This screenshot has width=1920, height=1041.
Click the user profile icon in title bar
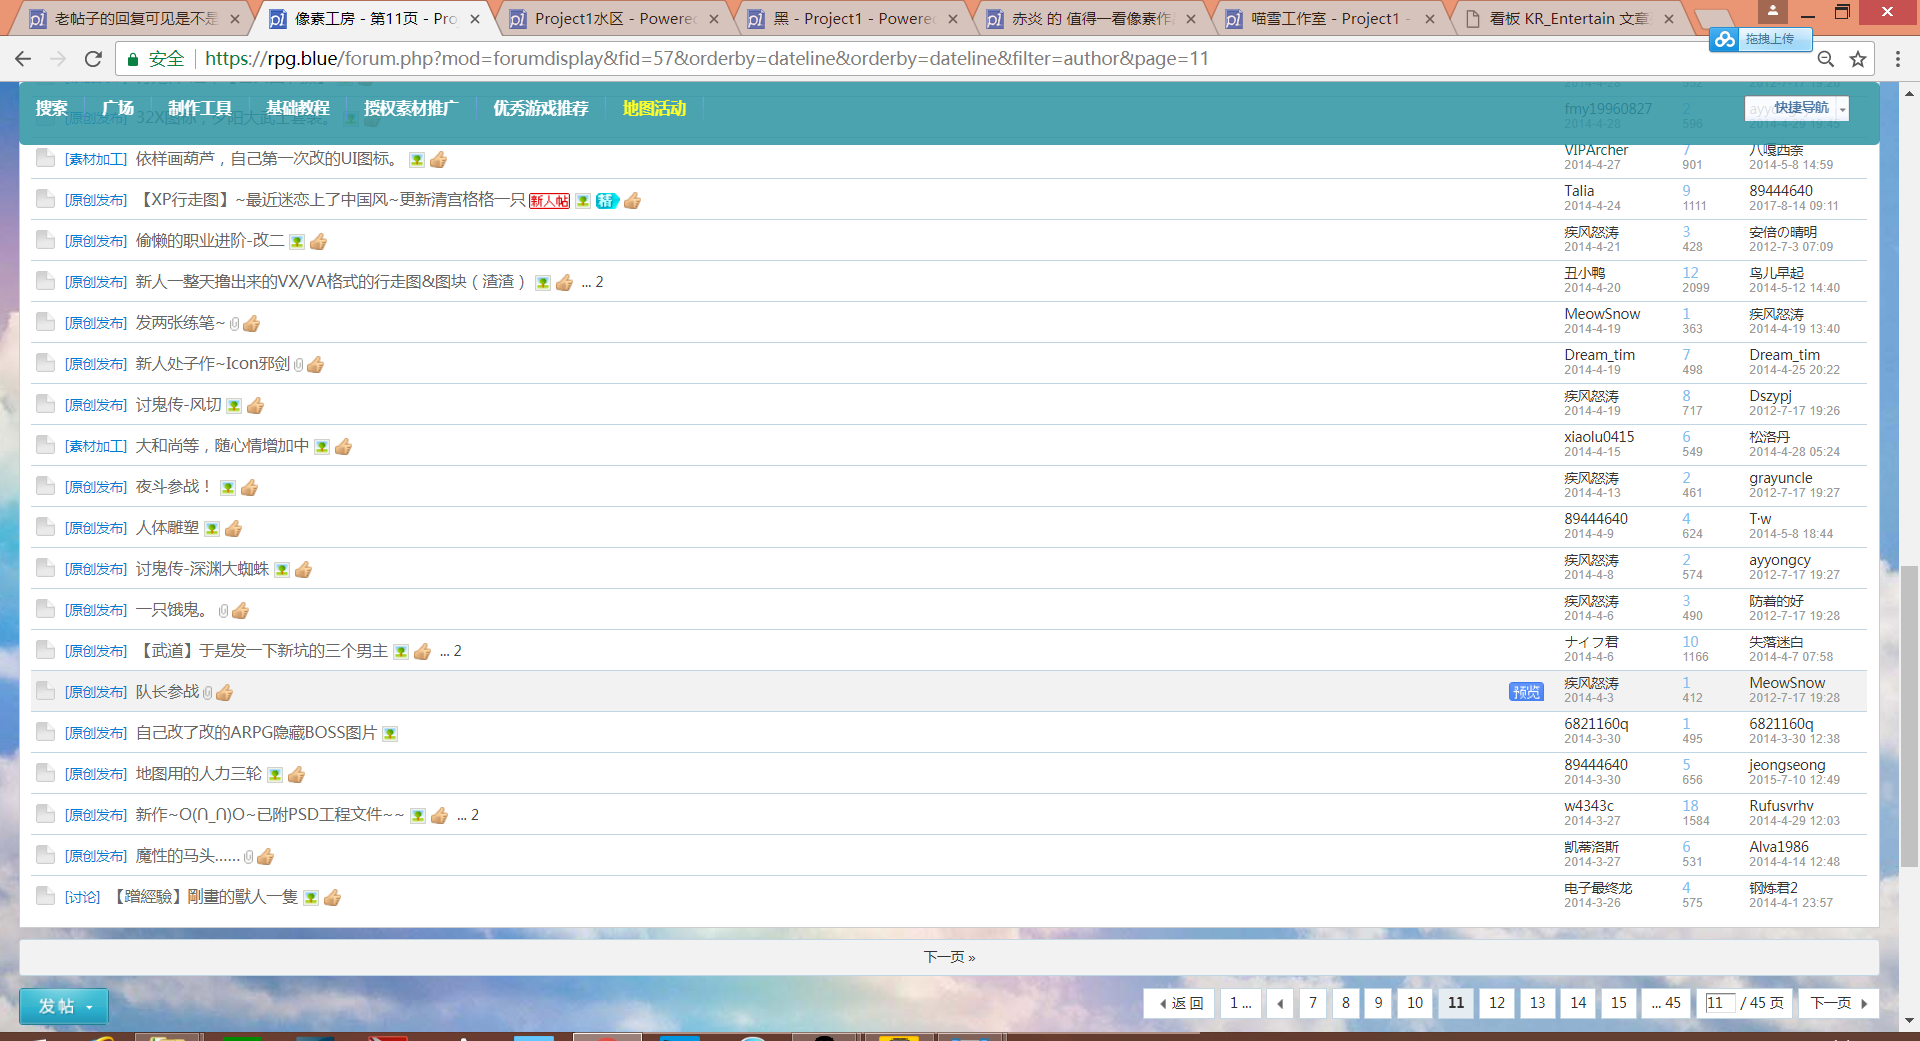pos(1773,11)
